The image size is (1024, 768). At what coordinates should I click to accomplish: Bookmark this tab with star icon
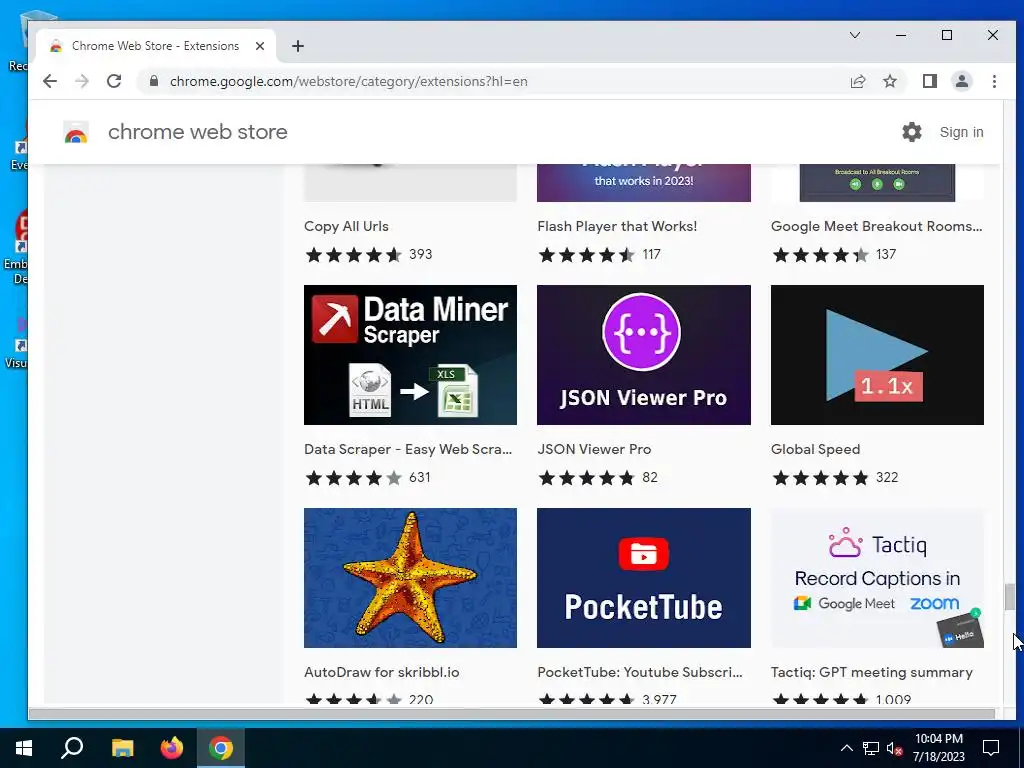[x=889, y=81]
